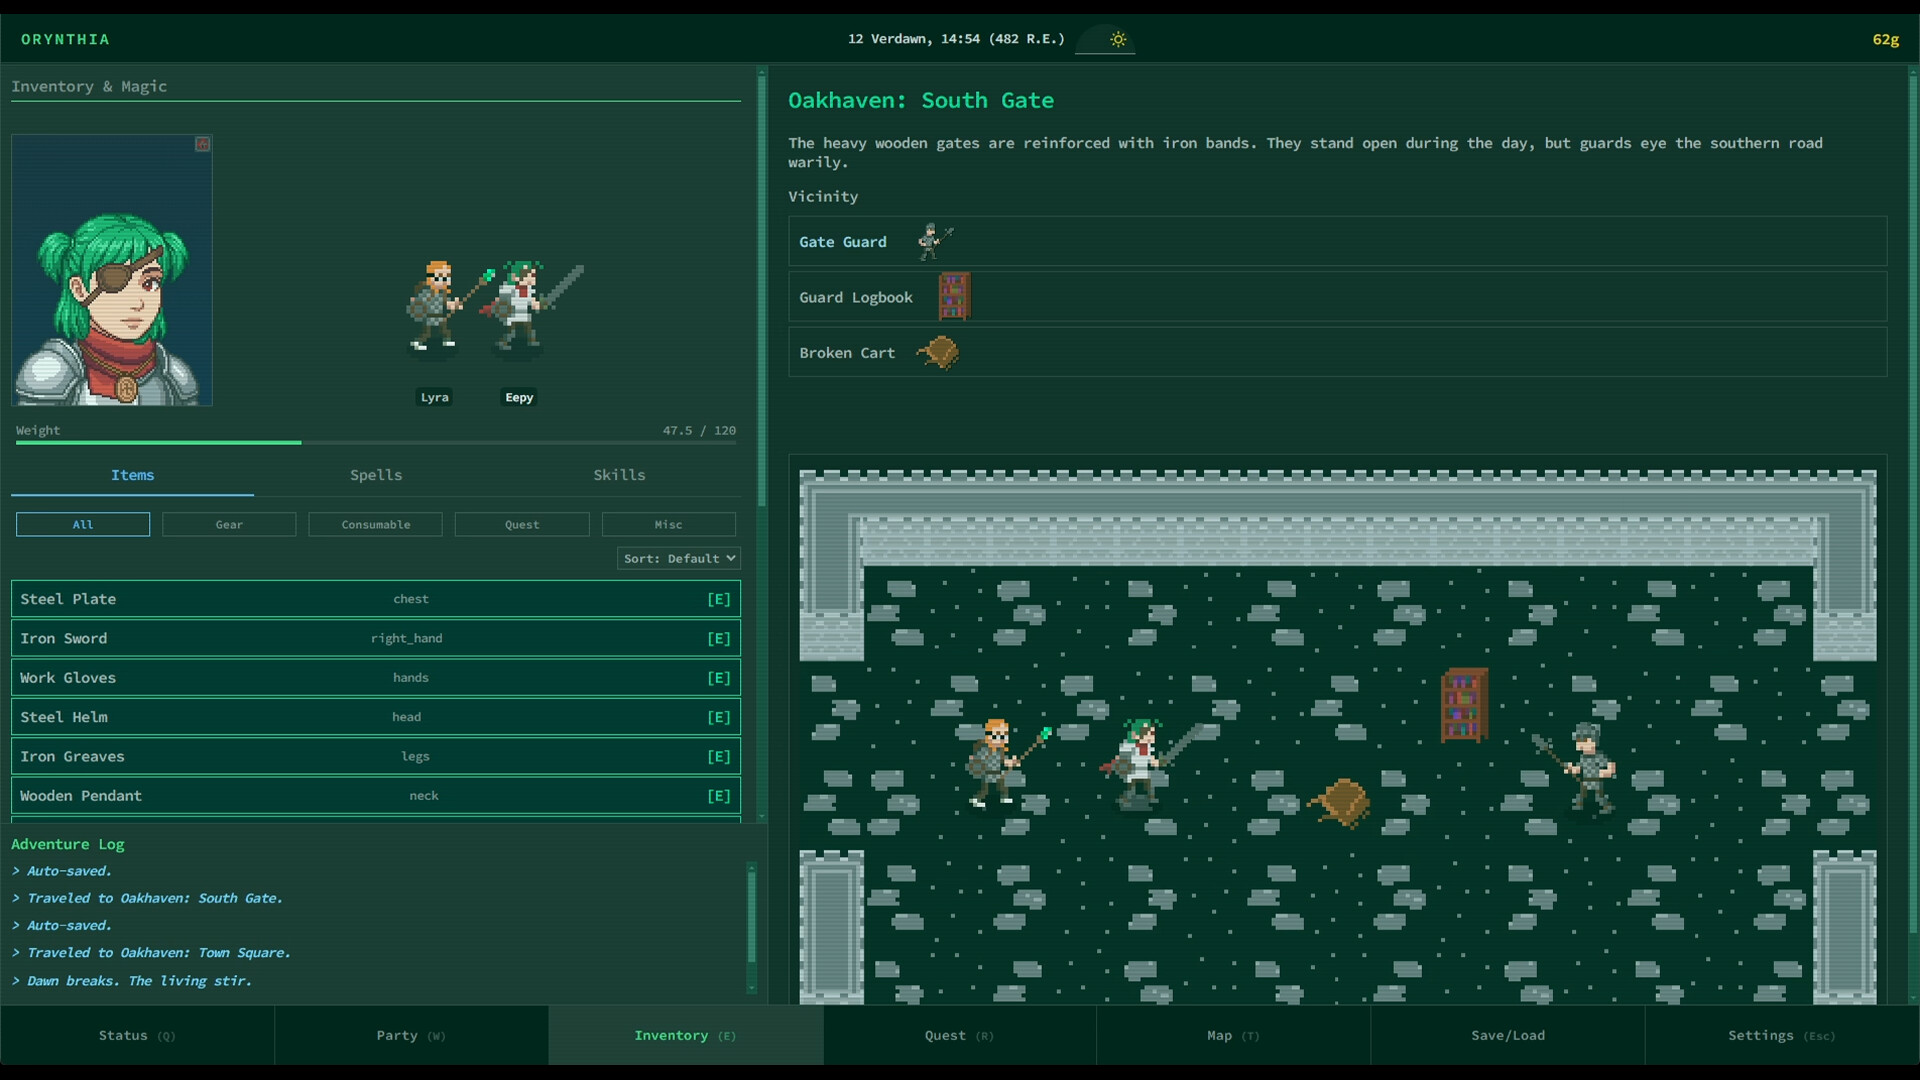Click the broken cart sprite on the map
Image resolution: width=1920 pixels, height=1080 pixels.
1341,803
